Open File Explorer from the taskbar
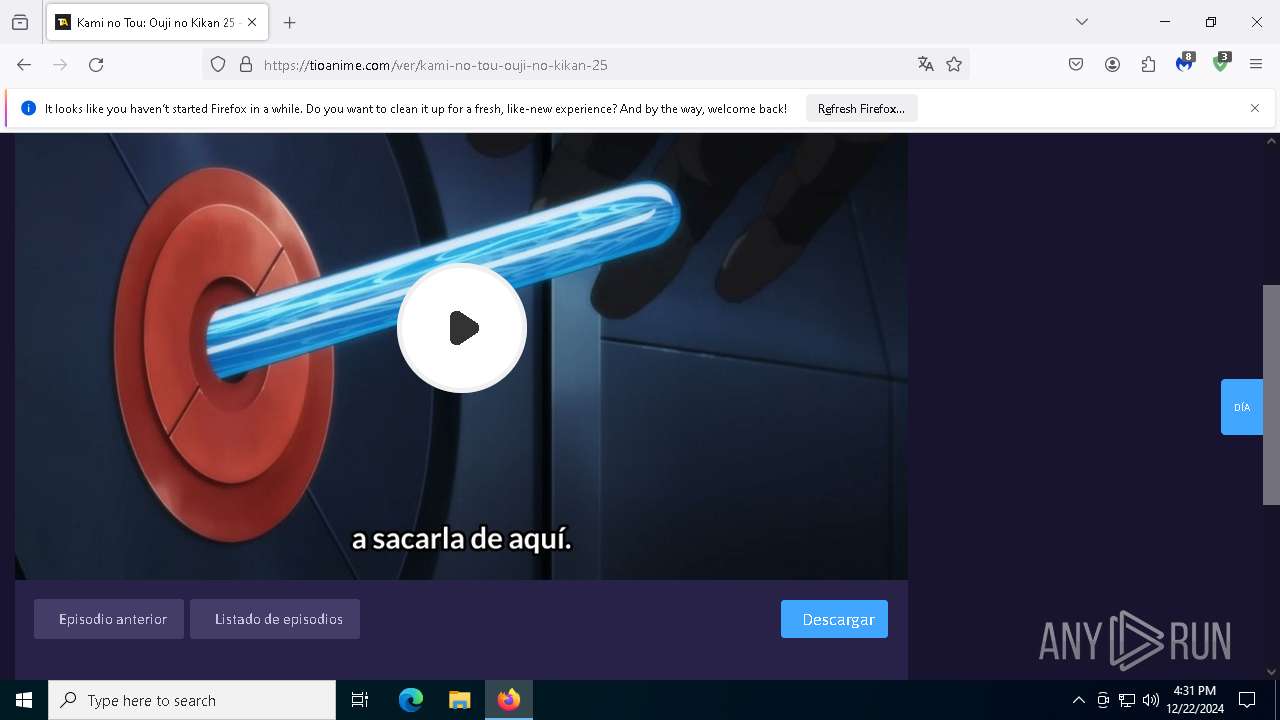Screen dimensions: 1280x720 coord(459,700)
